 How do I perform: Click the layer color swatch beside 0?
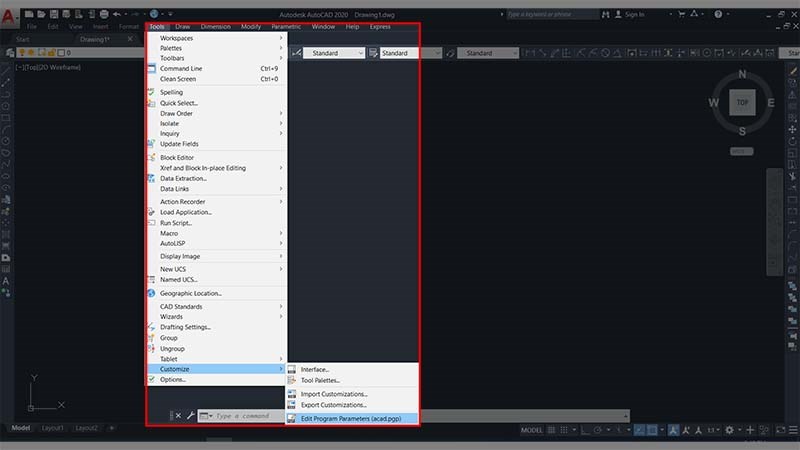pyautogui.click(x=61, y=53)
